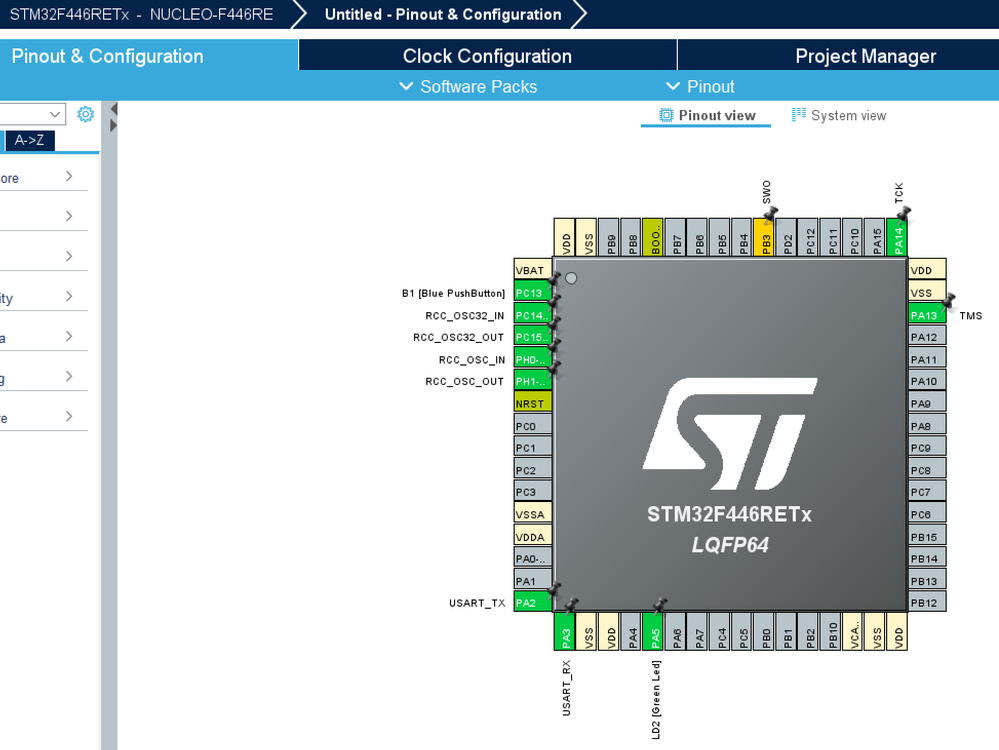Viewport: 999px width, 750px height.
Task: Click the PC0 pin
Action: pyautogui.click(x=533, y=426)
